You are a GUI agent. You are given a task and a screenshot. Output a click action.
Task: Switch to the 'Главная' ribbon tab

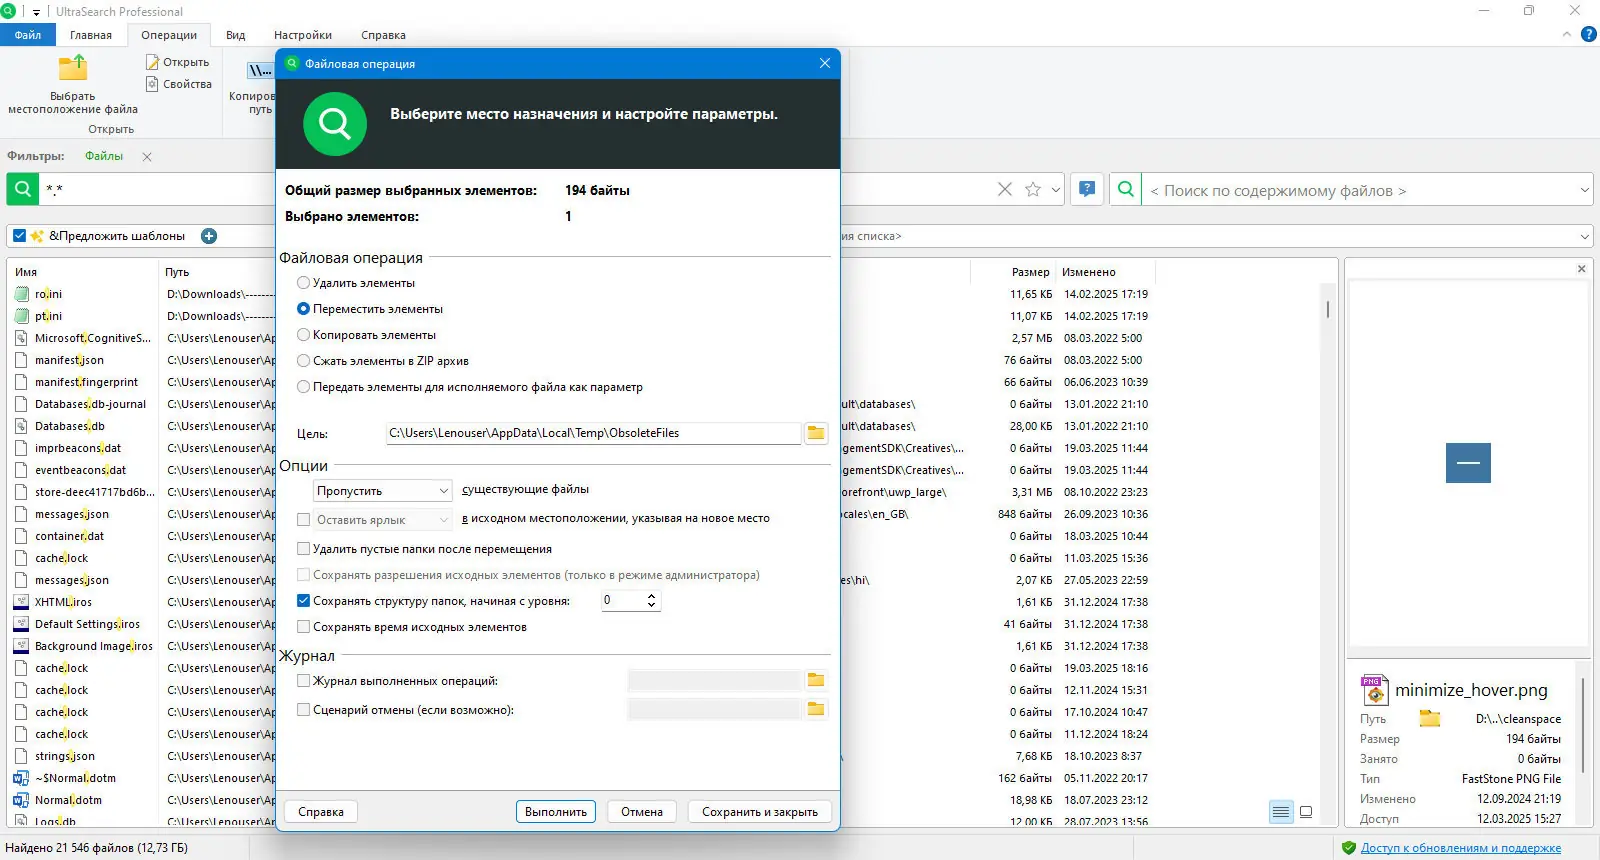click(x=91, y=35)
